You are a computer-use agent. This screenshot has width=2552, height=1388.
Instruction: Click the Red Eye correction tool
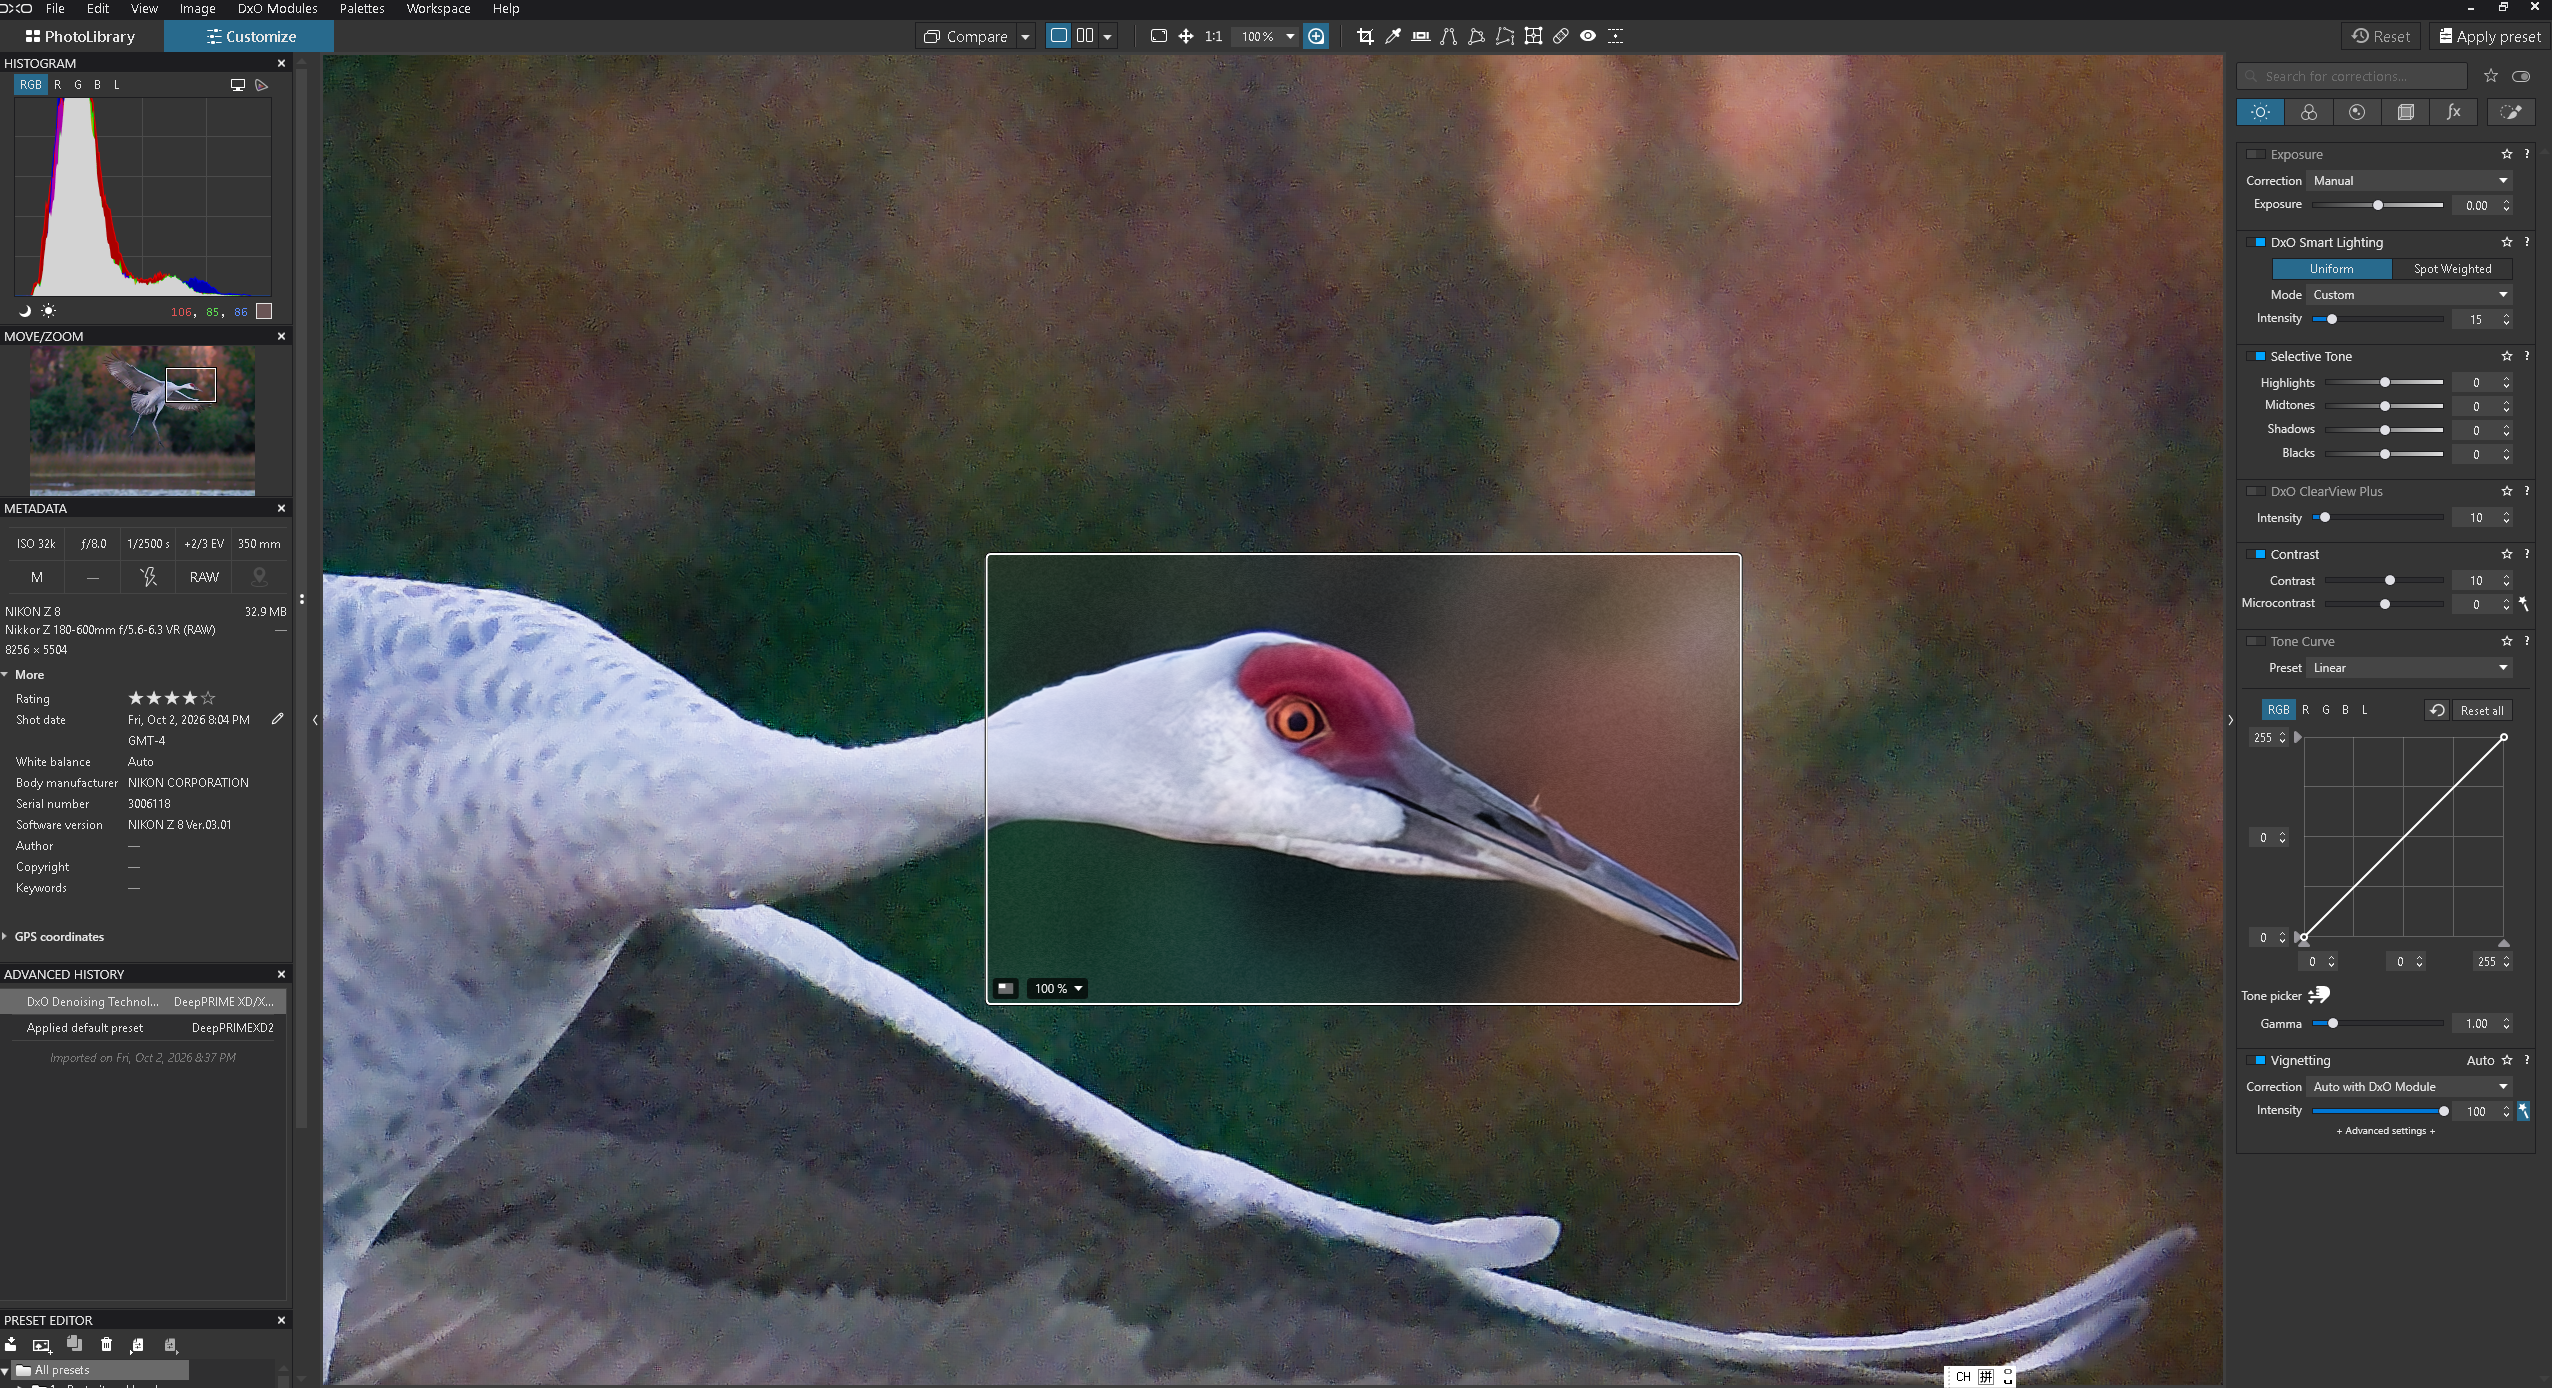[1588, 36]
